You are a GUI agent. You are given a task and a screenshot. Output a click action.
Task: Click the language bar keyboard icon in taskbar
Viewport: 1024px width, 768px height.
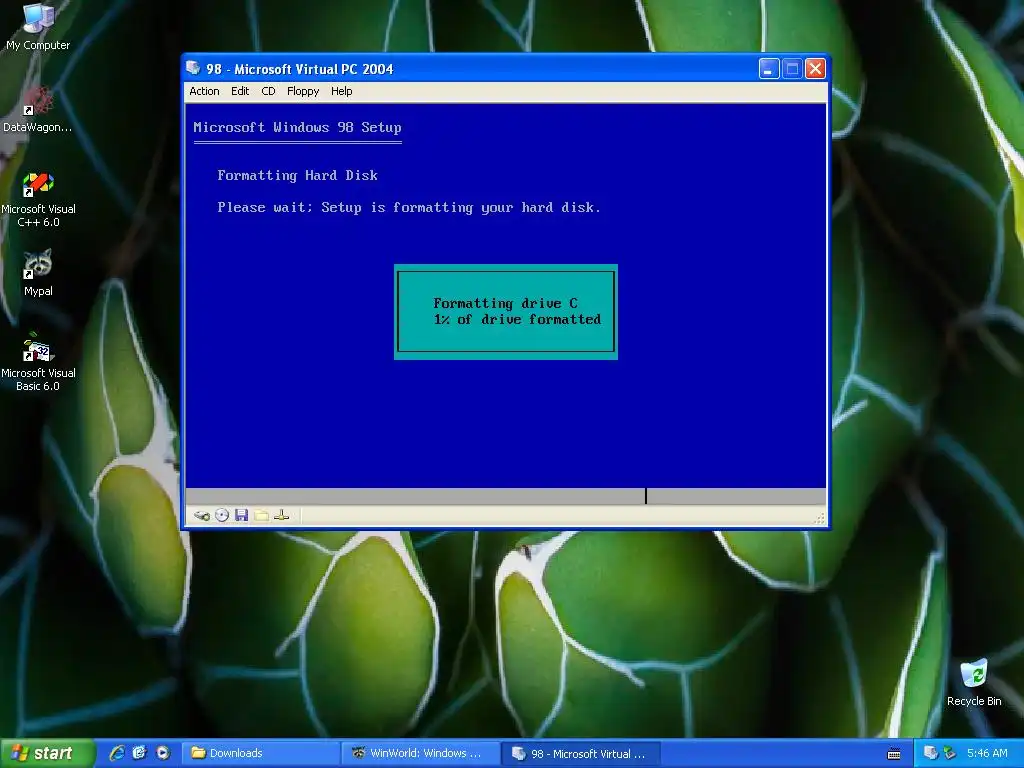click(x=894, y=754)
